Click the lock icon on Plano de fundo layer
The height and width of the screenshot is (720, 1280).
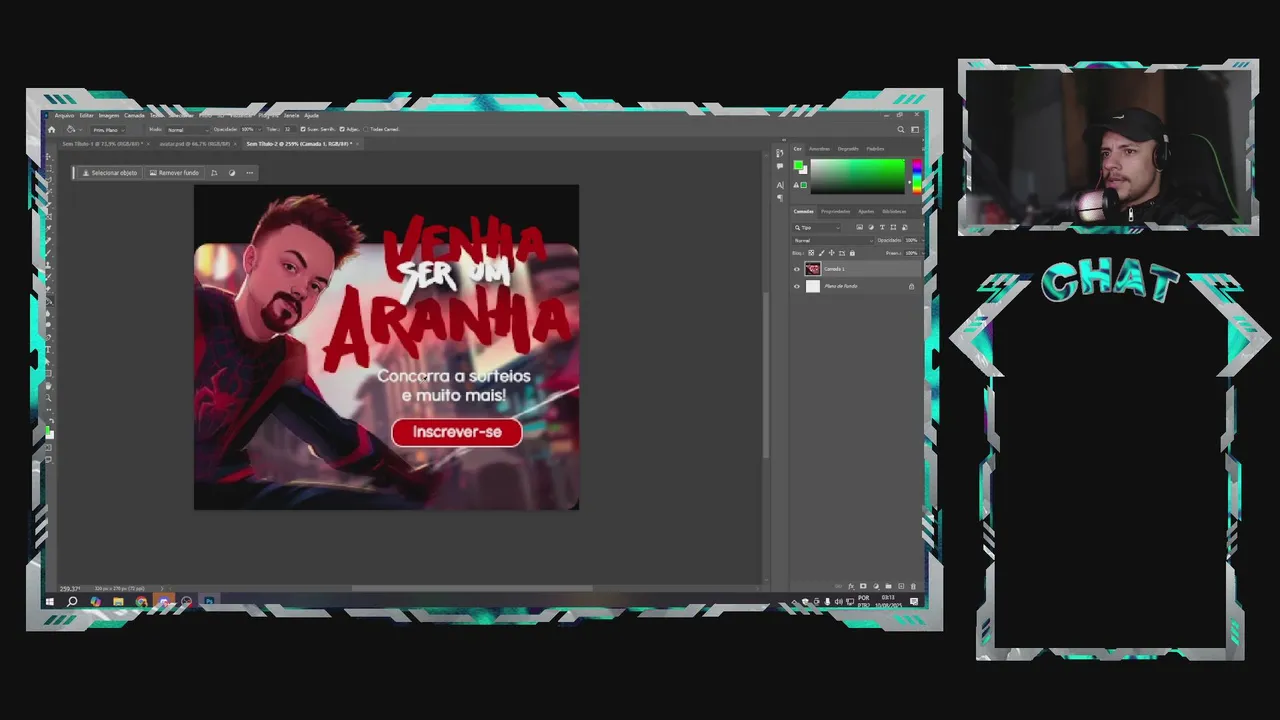pos(911,286)
